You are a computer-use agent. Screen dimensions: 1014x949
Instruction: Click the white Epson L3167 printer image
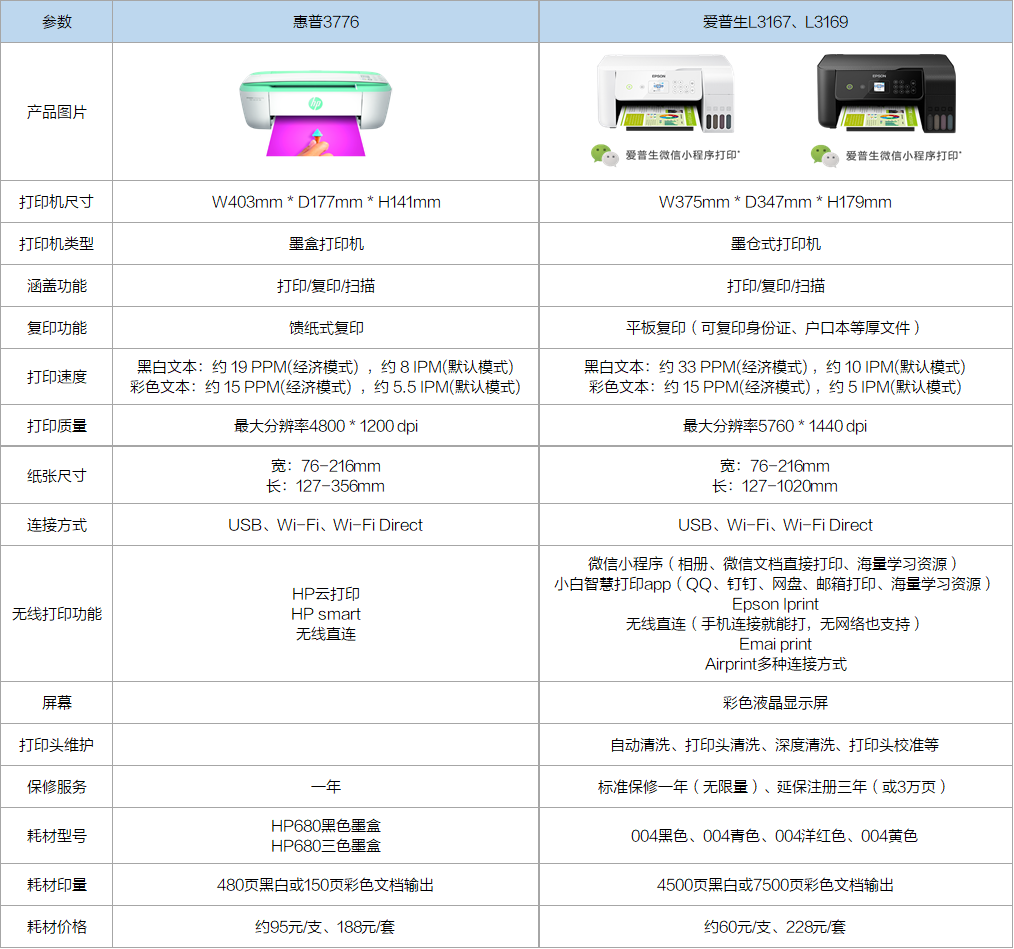click(x=665, y=93)
